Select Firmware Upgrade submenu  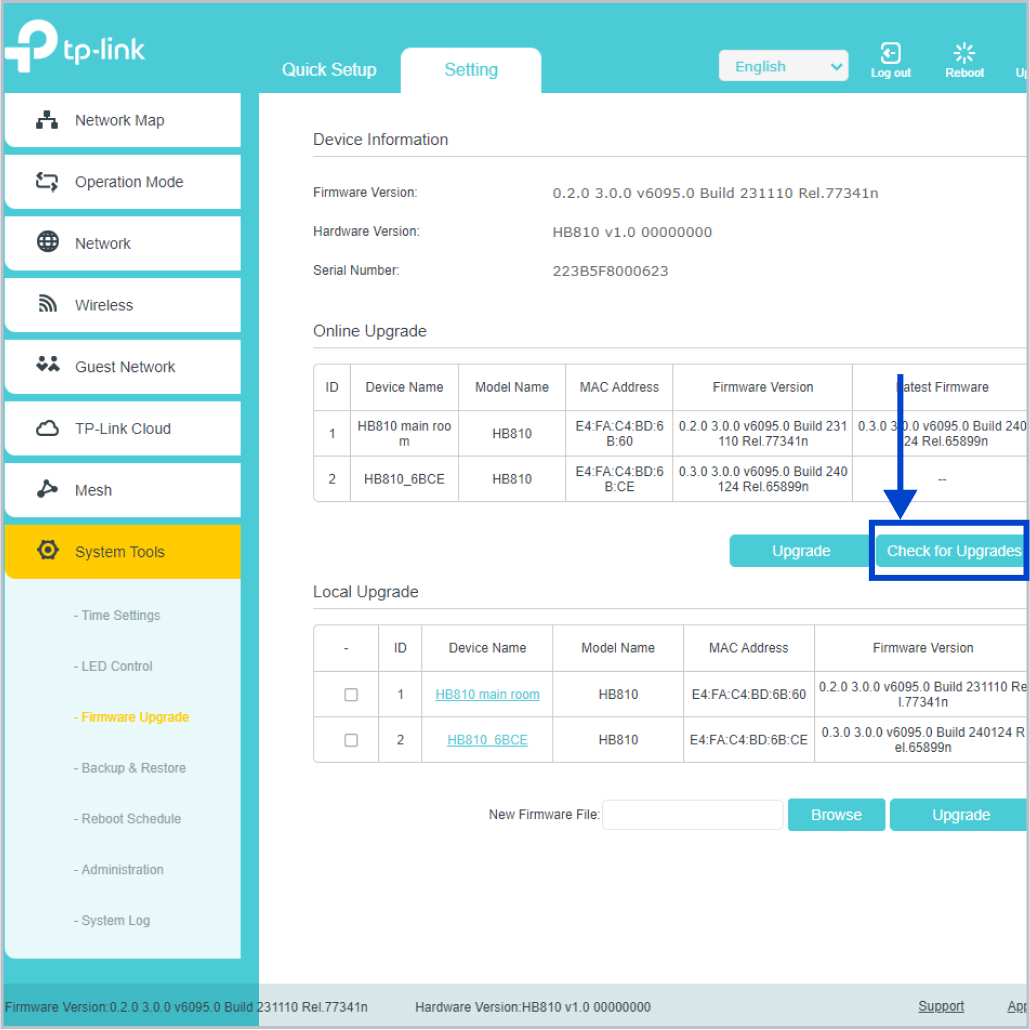click(x=131, y=717)
